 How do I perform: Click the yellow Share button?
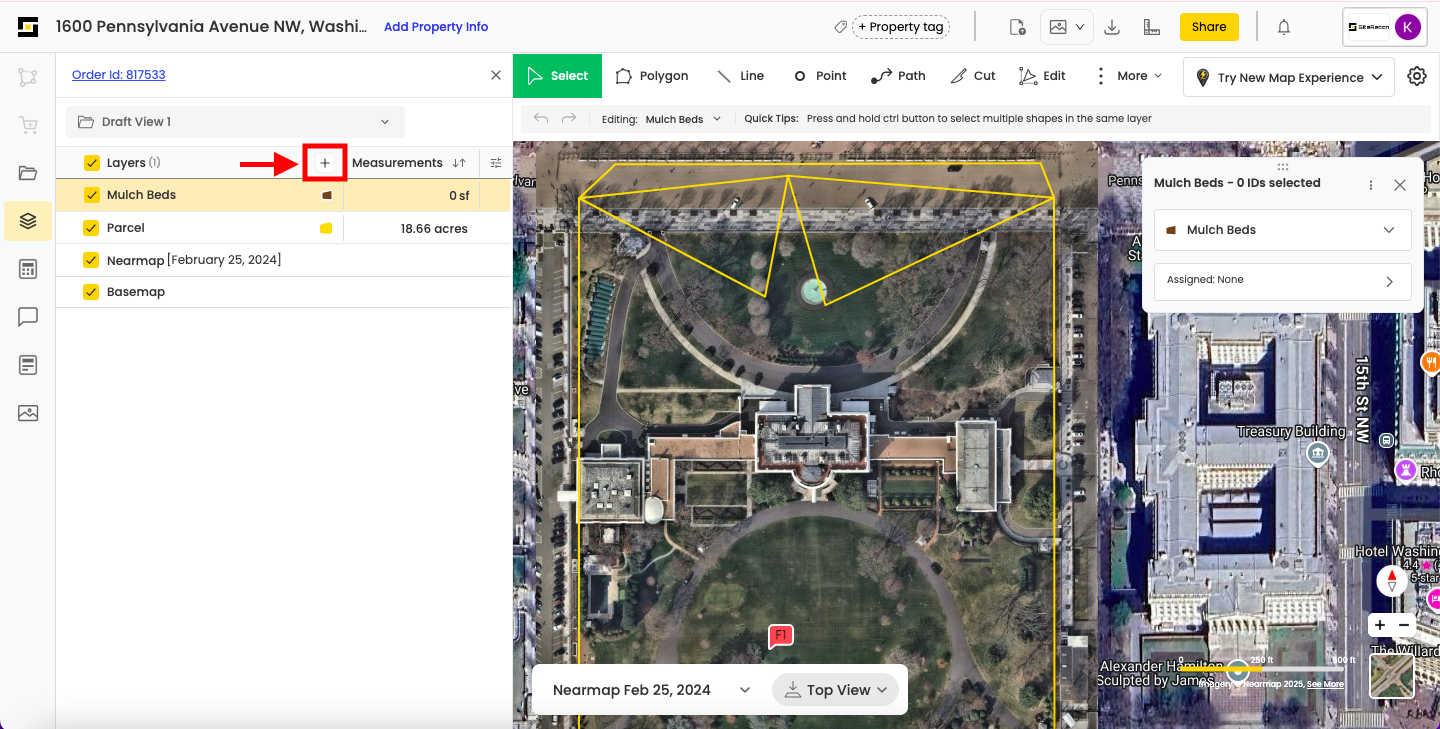click(1208, 27)
